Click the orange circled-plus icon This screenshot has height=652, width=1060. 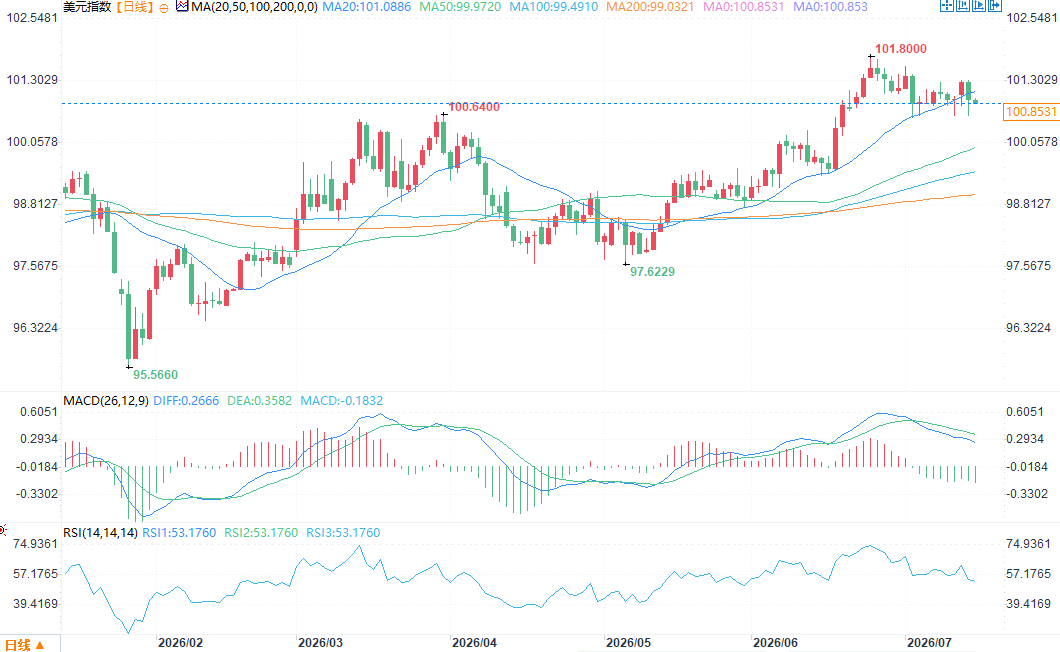coord(164,8)
